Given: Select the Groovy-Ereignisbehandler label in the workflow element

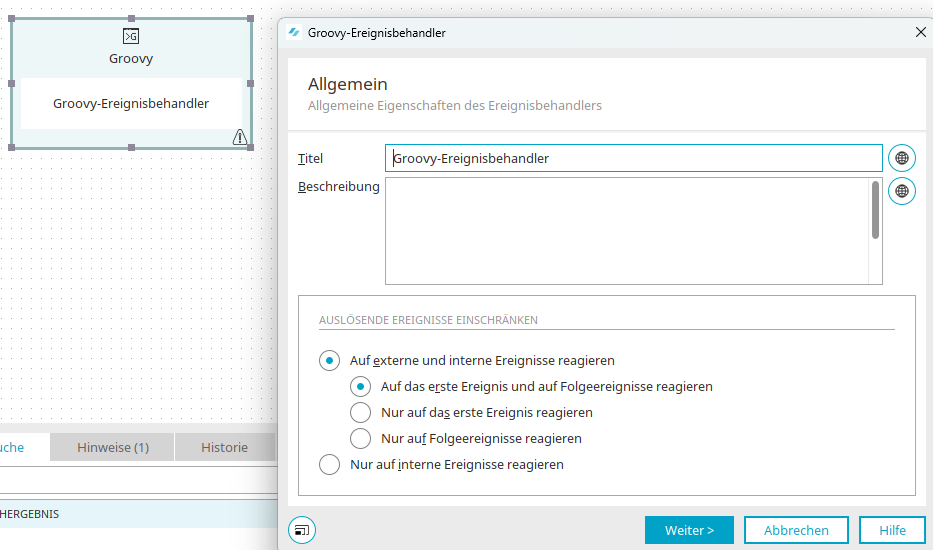Looking at the screenshot, I should (131, 104).
